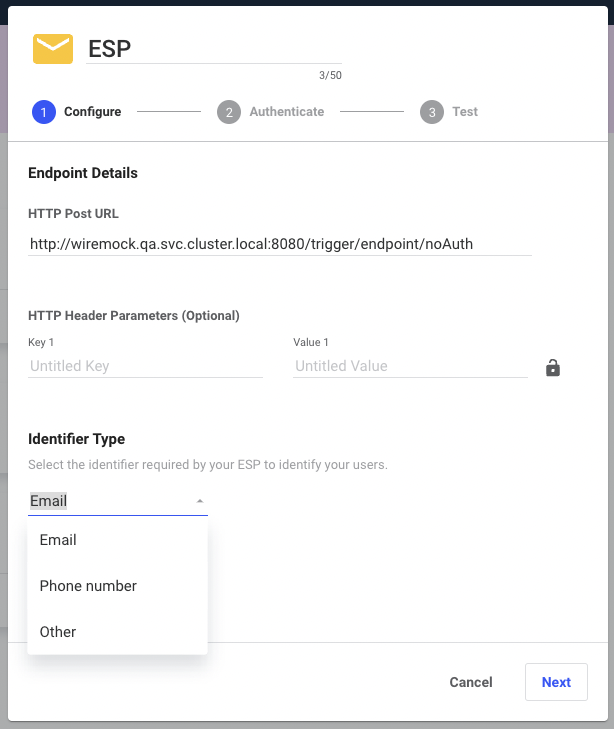Collapse the Identifier Type dropdown arrow
614x729 pixels.
click(x=200, y=501)
